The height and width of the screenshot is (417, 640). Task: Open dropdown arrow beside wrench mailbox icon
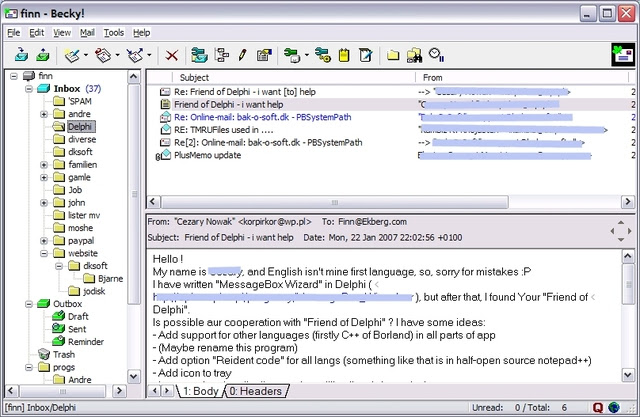click(x=307, y=55)
